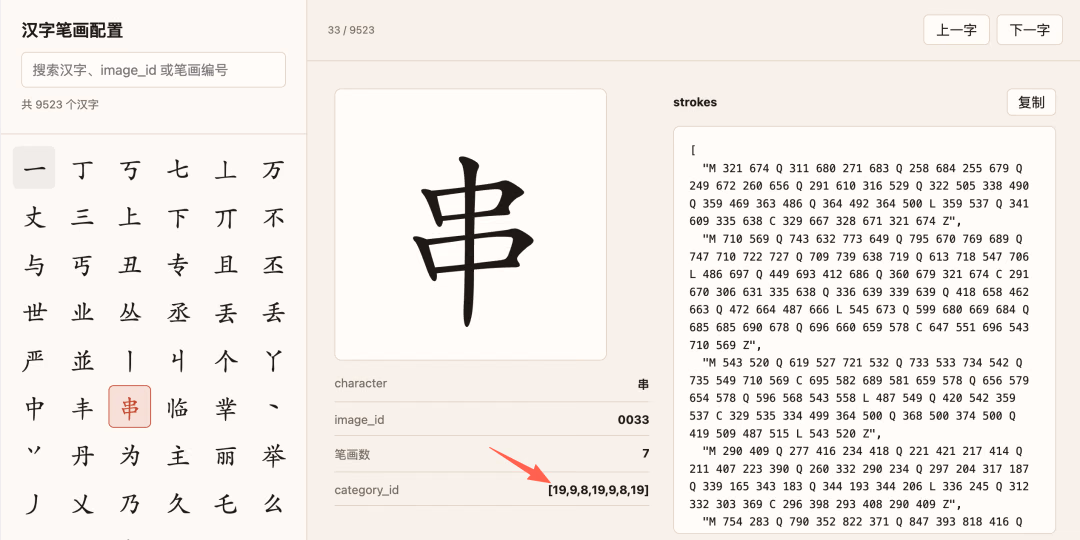Select character 主 in the grid
The width and height of the screenshot is (1080, 540).
[x=178, y=455]
